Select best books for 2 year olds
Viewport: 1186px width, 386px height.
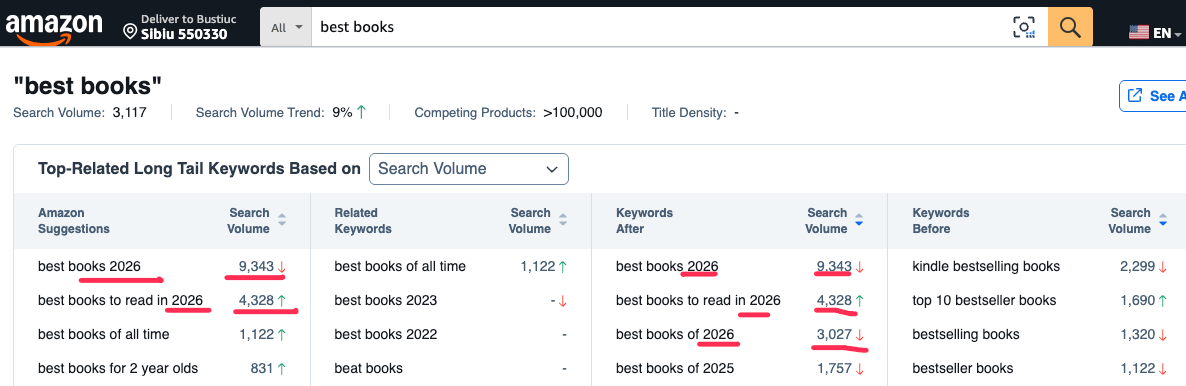click(x=118, y=369)
